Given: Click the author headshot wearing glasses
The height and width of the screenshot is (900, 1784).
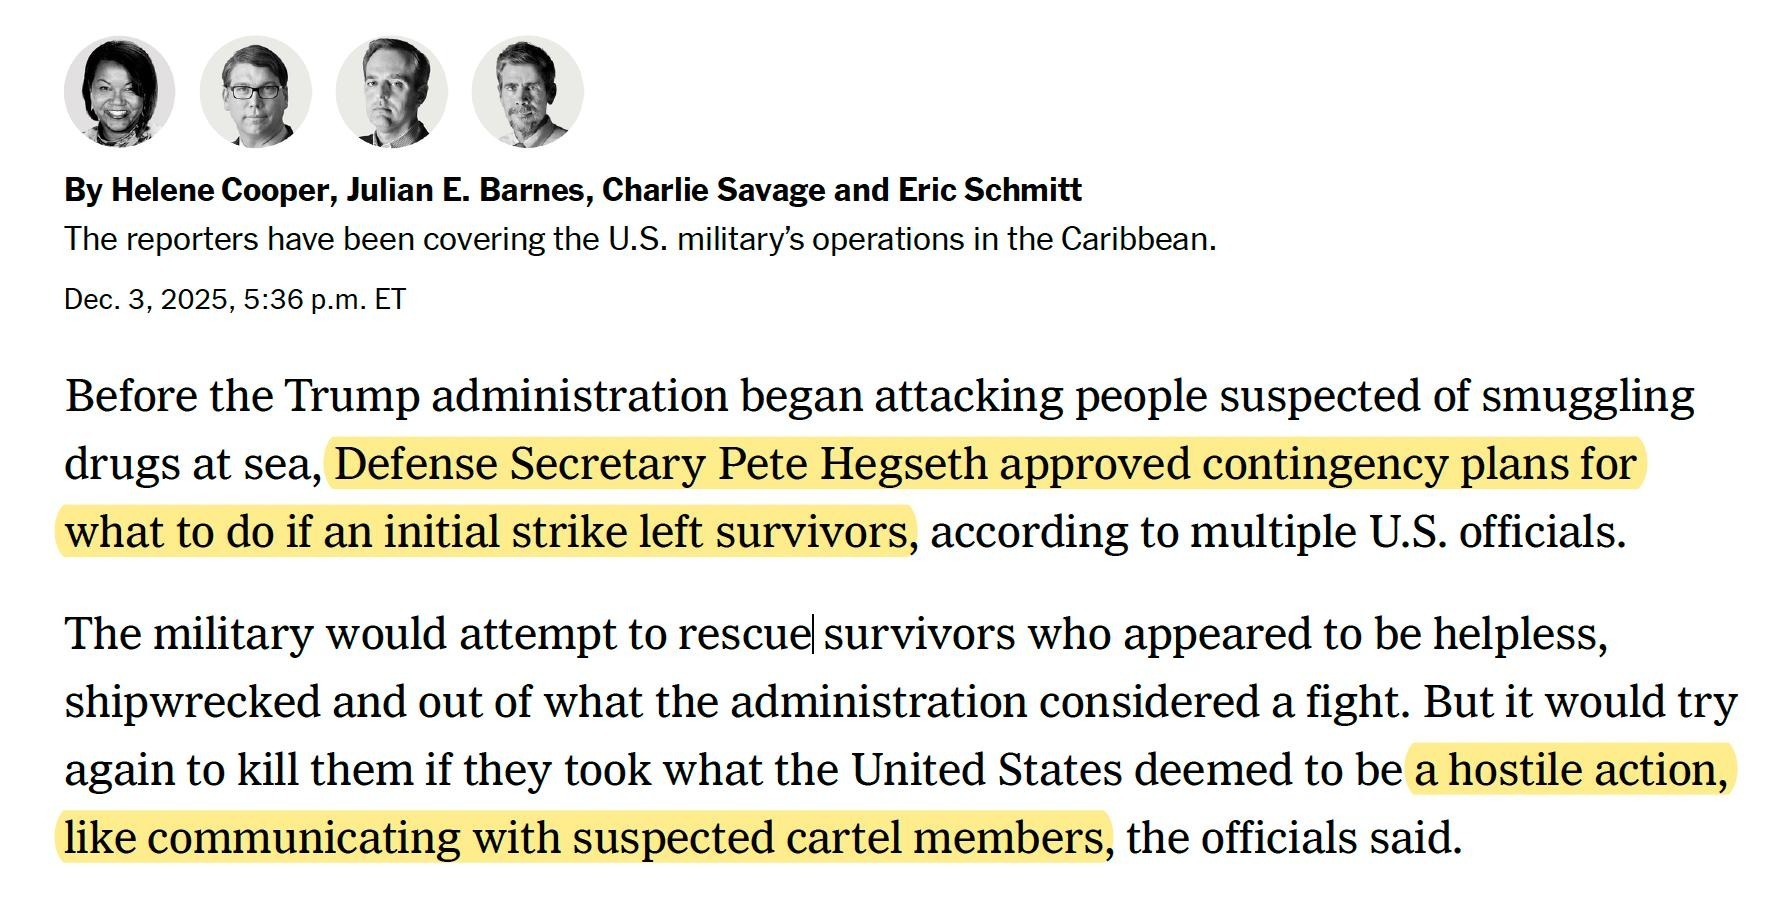Looking at the screenshot, I should pos(255,92).
